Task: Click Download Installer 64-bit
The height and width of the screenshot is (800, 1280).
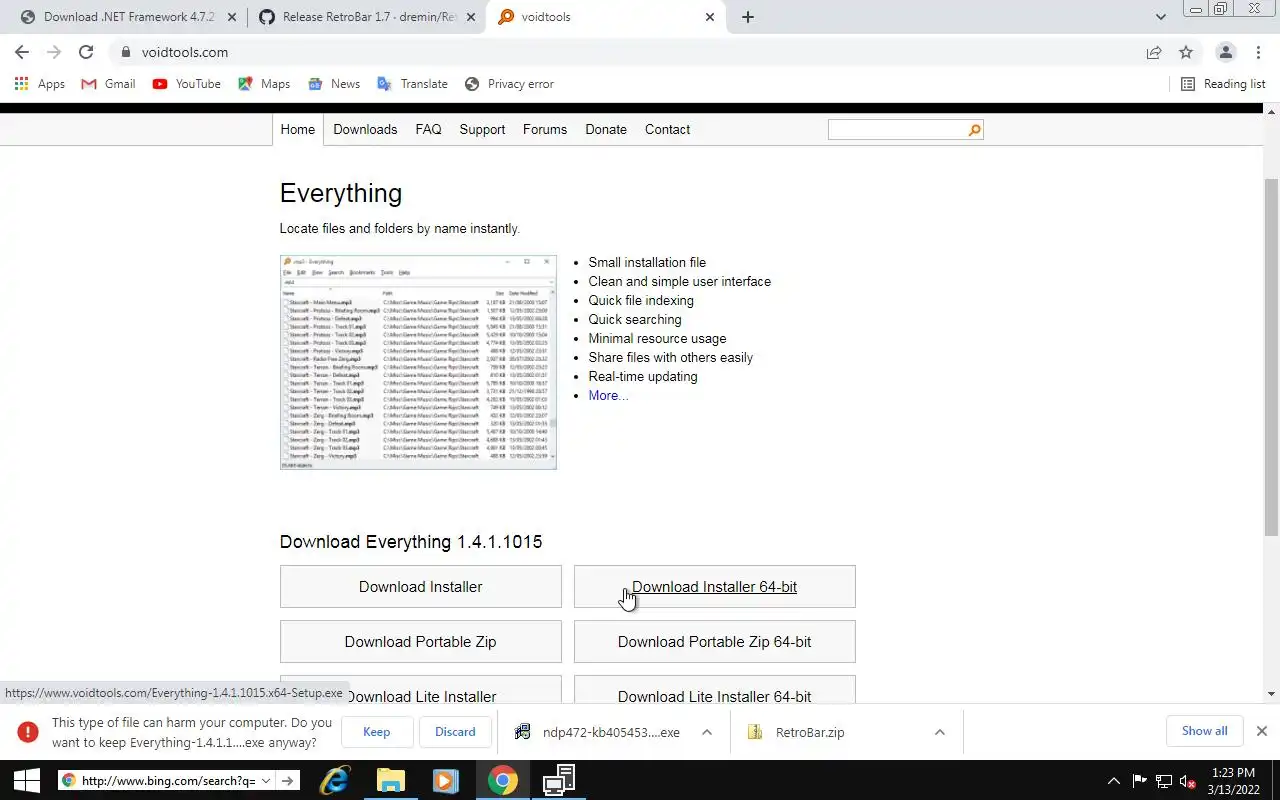Action: pyautogui.click(x=715, y=587)
